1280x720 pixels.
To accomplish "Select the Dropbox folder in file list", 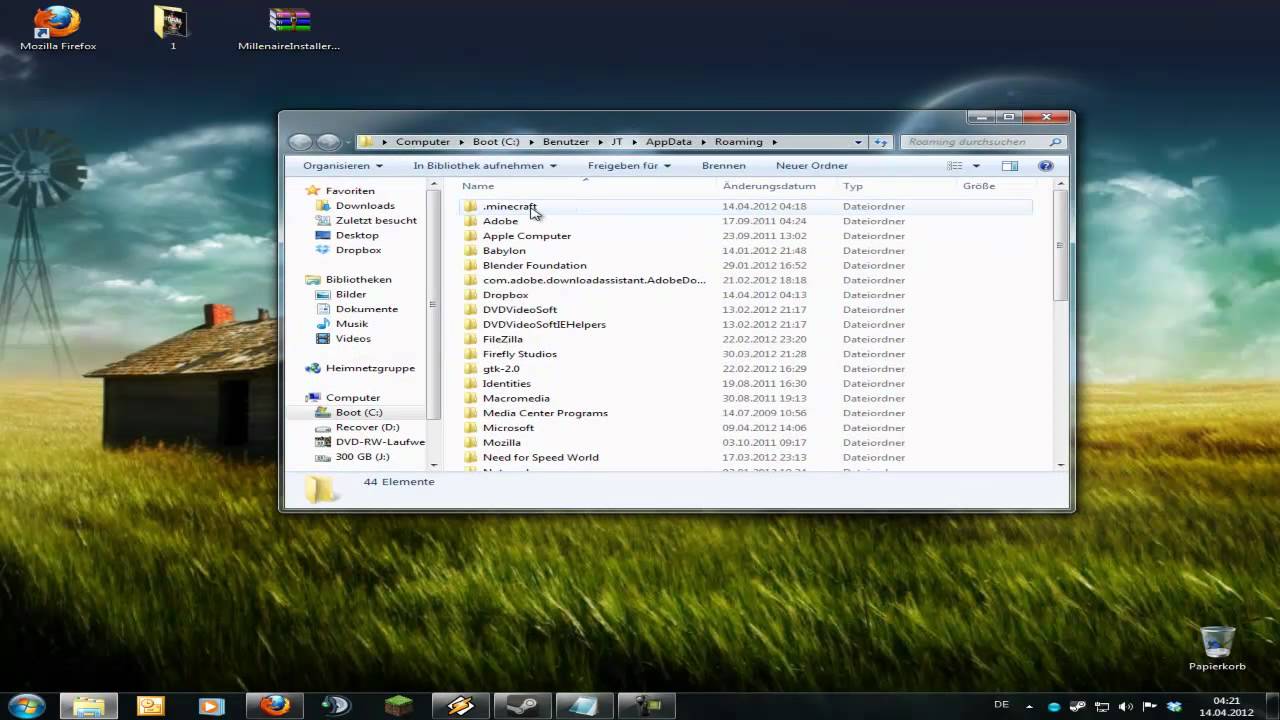I will click(505, 295).
